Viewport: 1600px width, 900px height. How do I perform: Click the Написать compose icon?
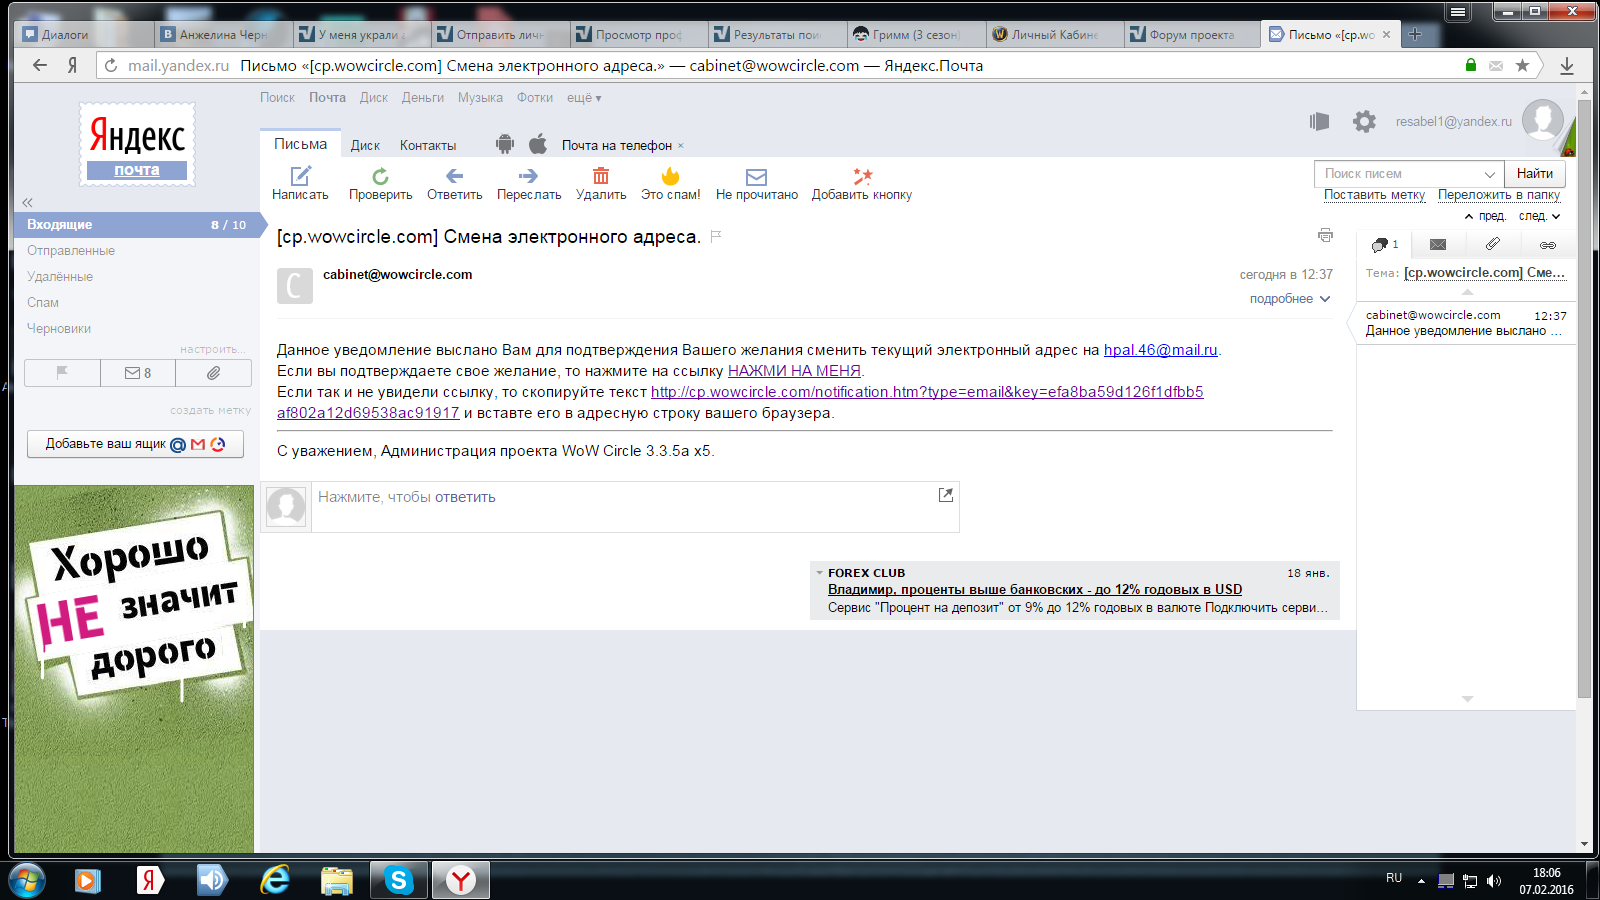300,177
